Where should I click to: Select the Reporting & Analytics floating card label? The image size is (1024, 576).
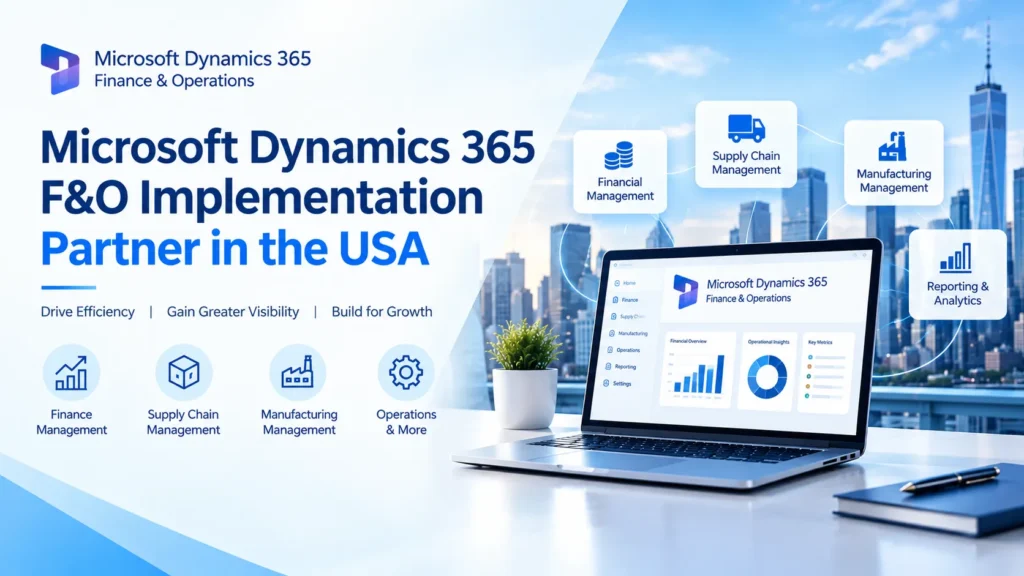click(957, 293)
